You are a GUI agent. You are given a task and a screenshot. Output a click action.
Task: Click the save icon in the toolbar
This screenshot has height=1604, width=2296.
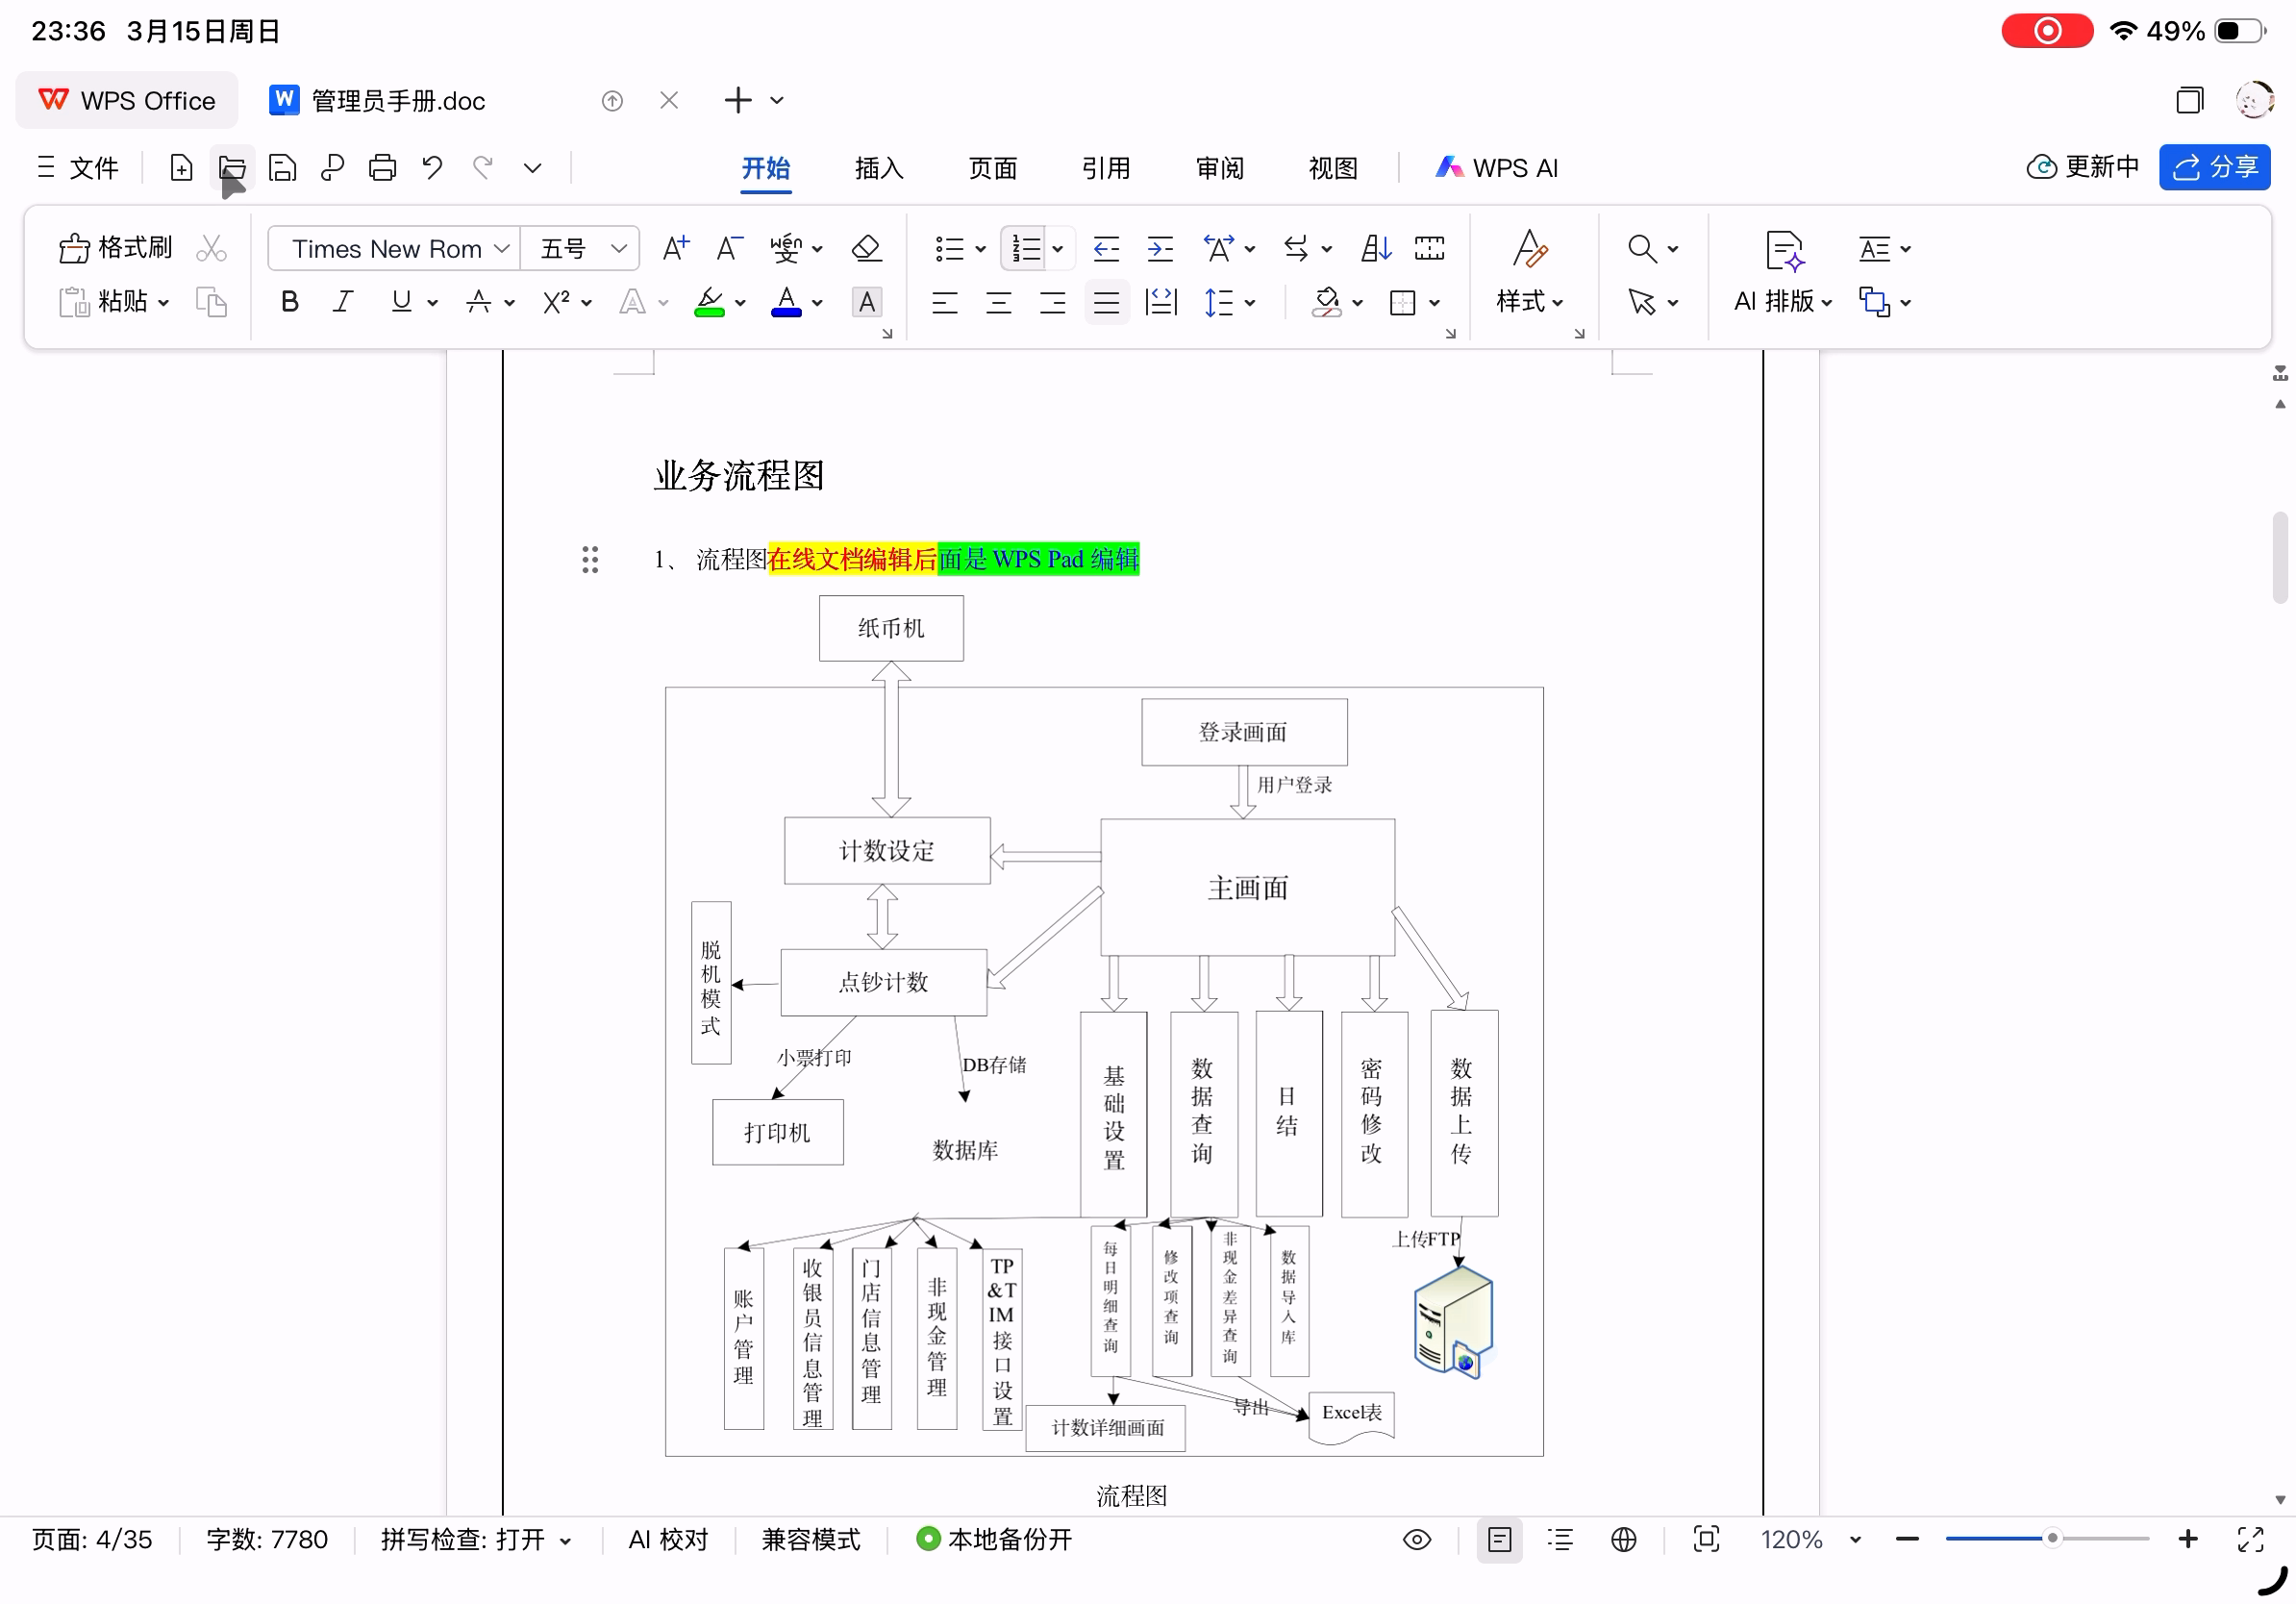click(283, 167)
